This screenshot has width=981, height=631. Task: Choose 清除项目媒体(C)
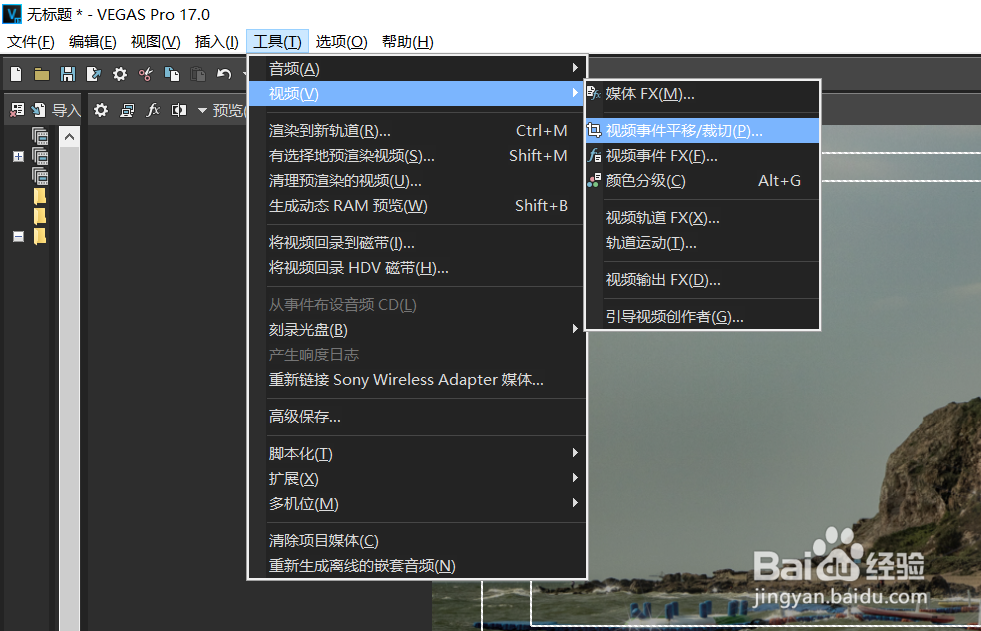pyautogui.click(x=417, y=540)
